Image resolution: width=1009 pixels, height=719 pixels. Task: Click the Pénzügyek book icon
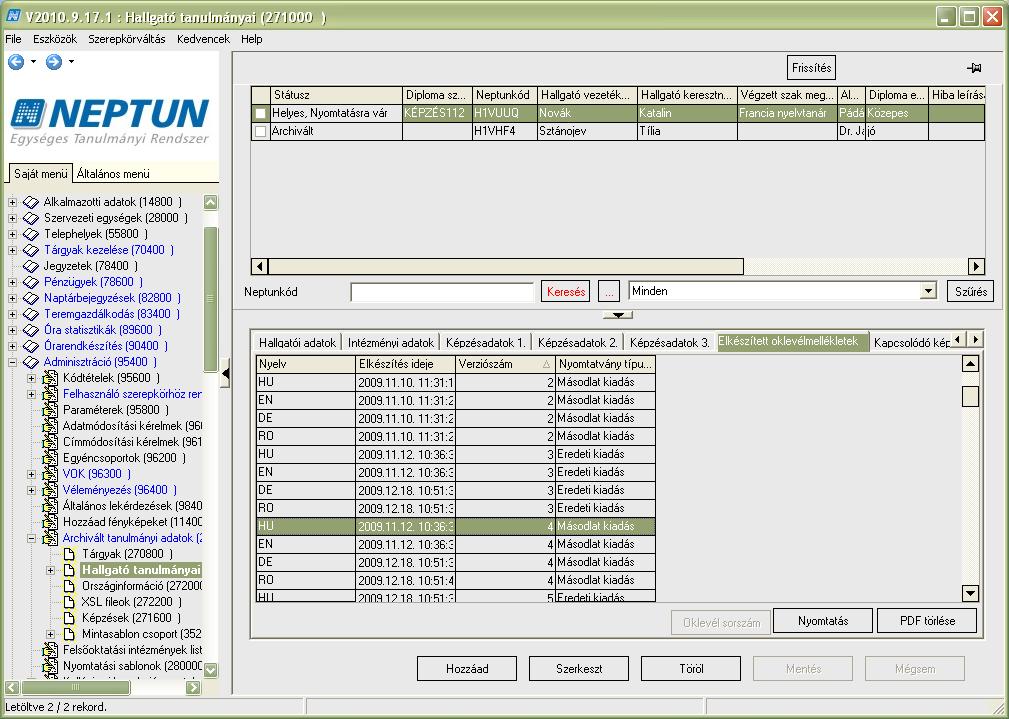(x=30, y=282)
